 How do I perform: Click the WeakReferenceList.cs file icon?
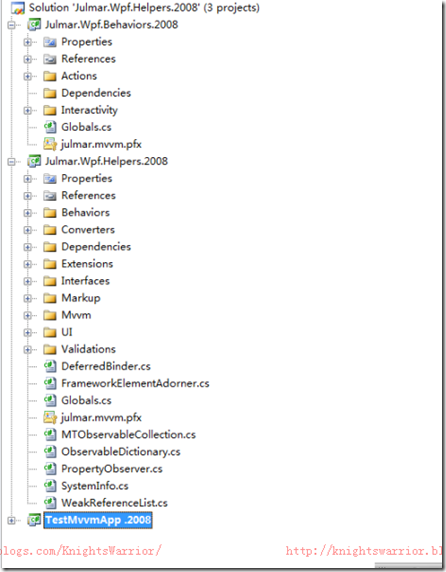pos(50,503)
